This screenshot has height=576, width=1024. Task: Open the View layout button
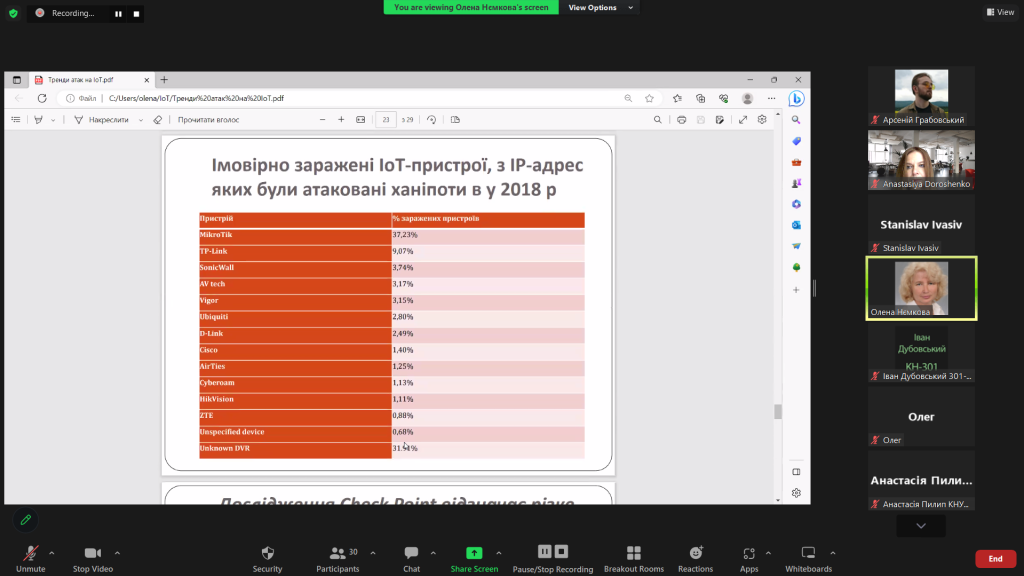pyautogui.click(x=1000, y=12)
